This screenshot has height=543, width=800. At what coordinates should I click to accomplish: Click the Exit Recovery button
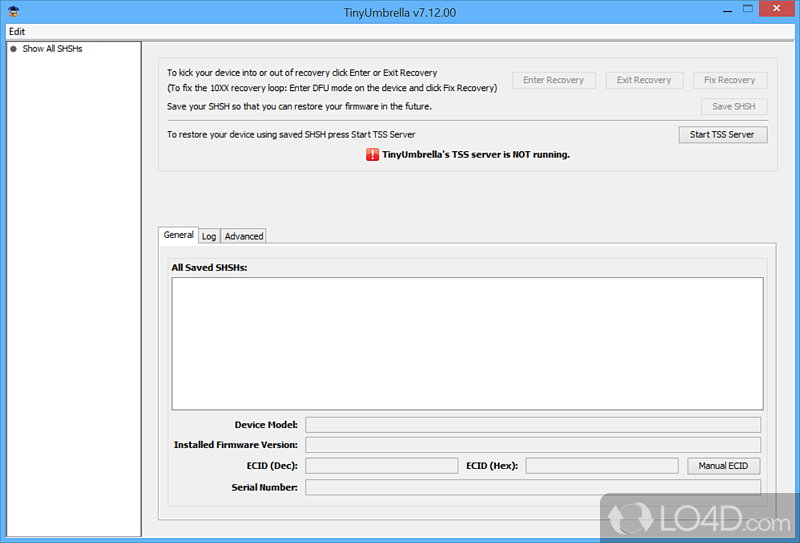click(644, 80)
